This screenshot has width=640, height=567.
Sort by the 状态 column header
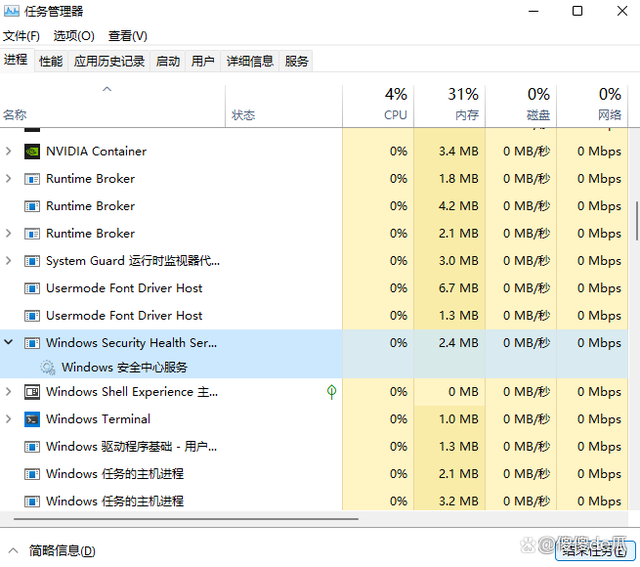tap(284, 106)
